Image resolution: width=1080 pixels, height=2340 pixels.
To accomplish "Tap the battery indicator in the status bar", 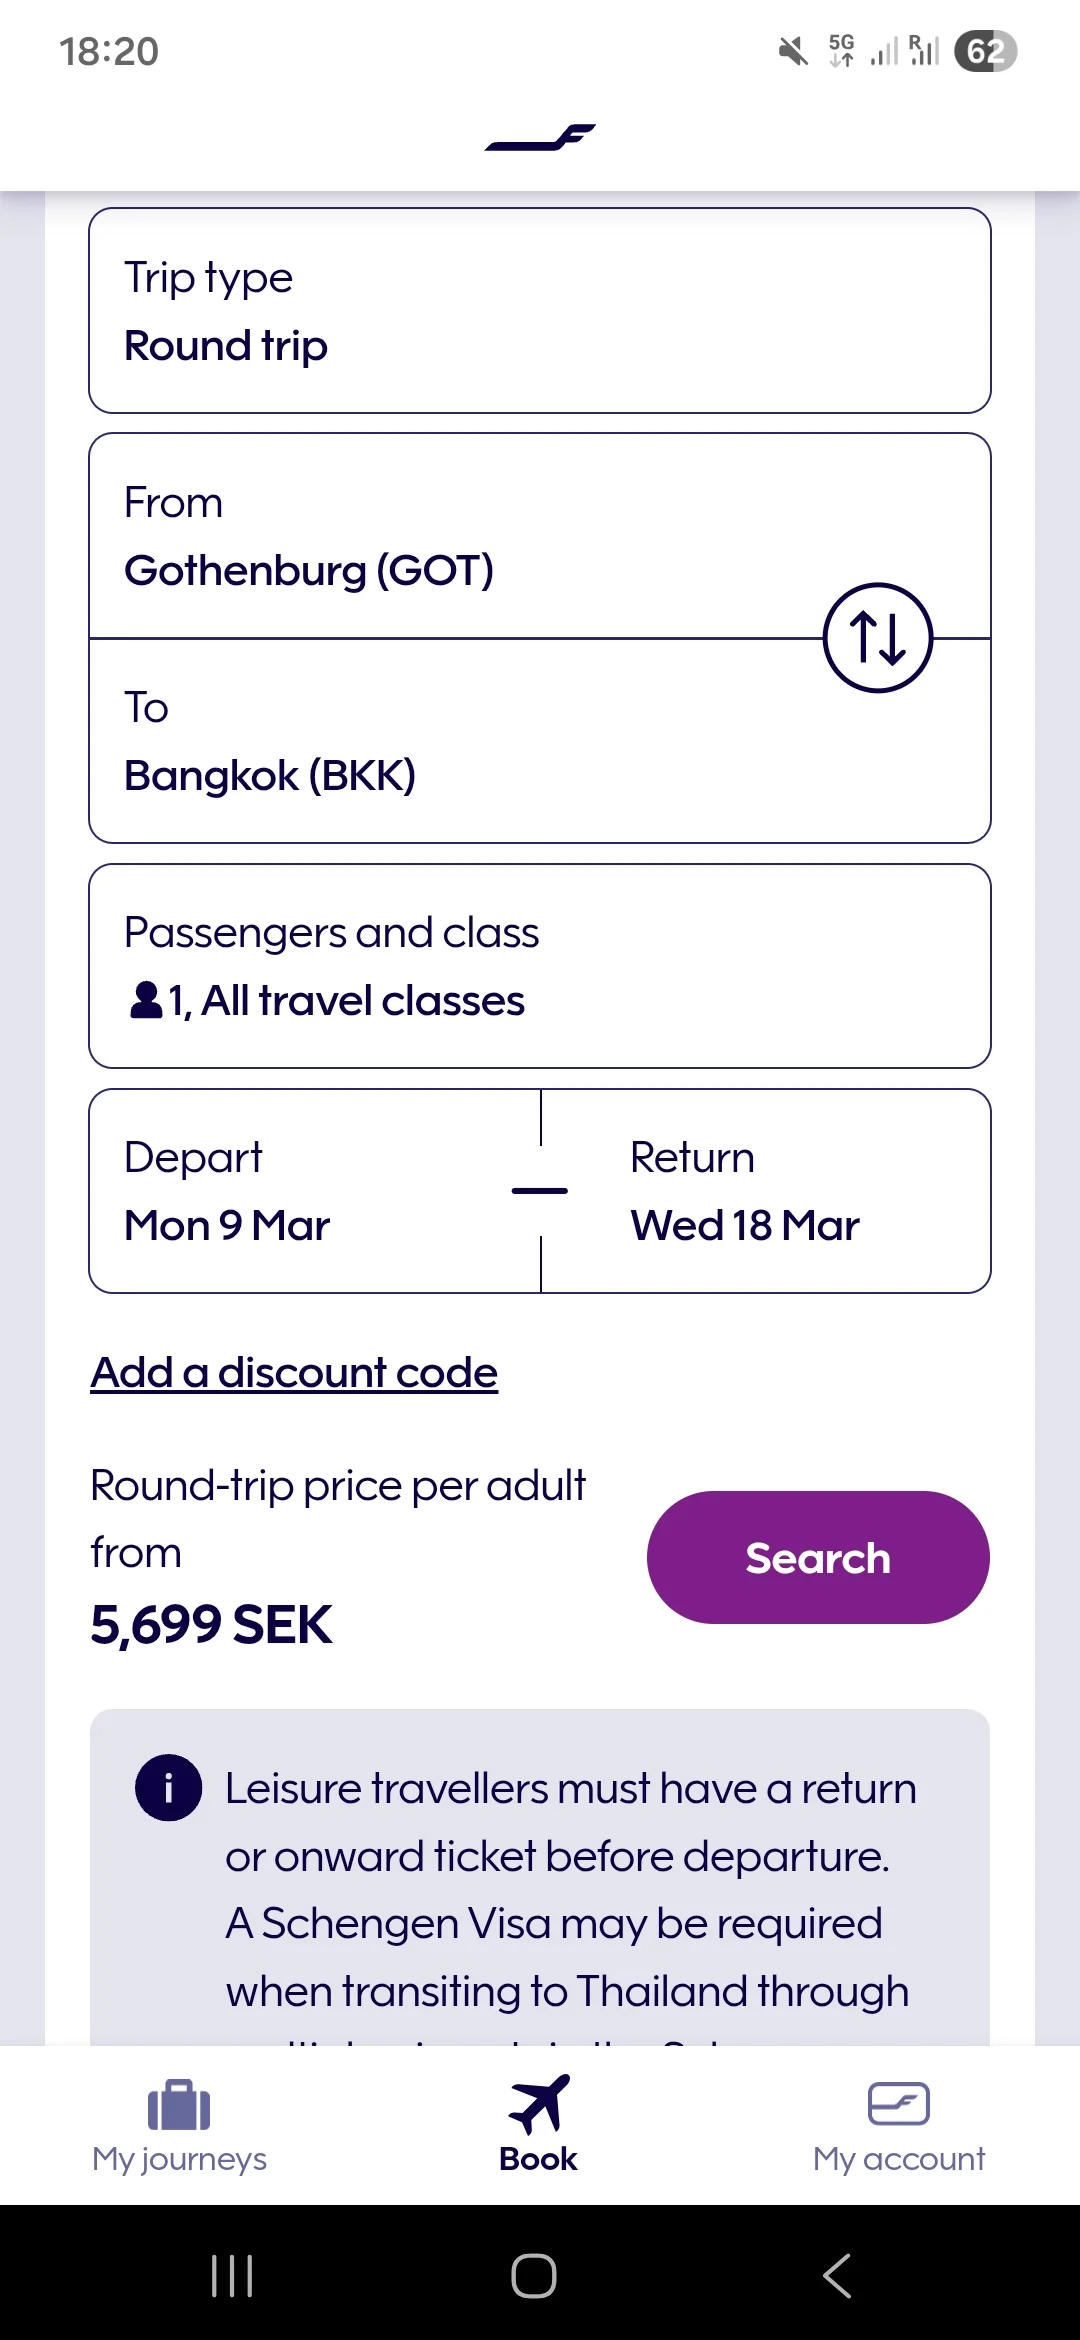I will pyautogui.click(x=986, y=51).
